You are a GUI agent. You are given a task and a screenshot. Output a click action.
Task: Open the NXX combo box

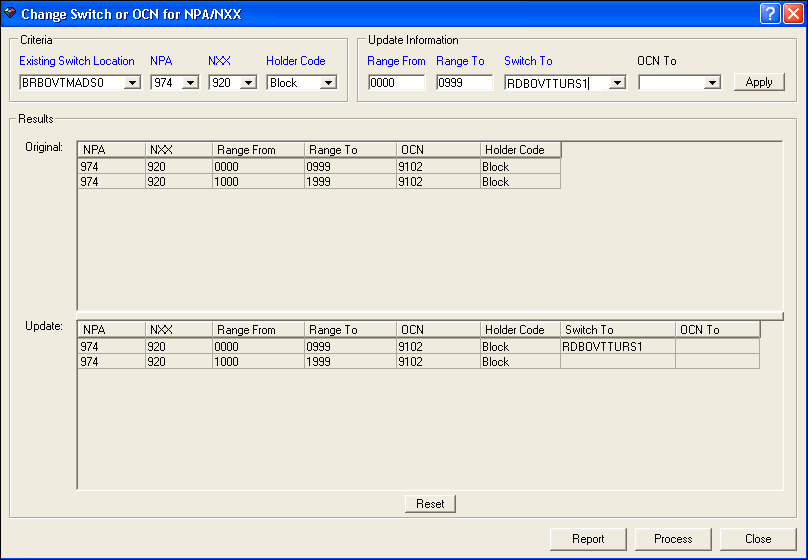pos(247,83)
